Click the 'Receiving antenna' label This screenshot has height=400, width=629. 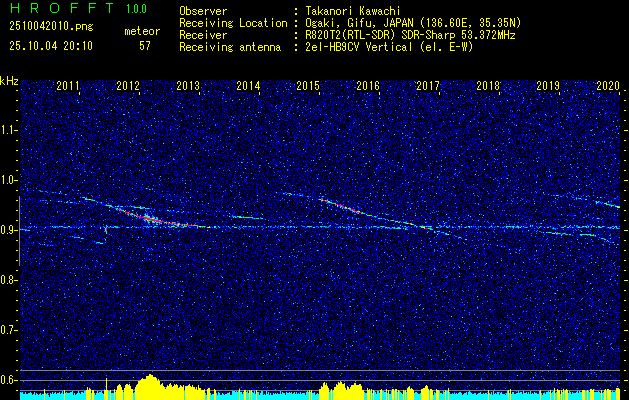(x=230, y=47)
